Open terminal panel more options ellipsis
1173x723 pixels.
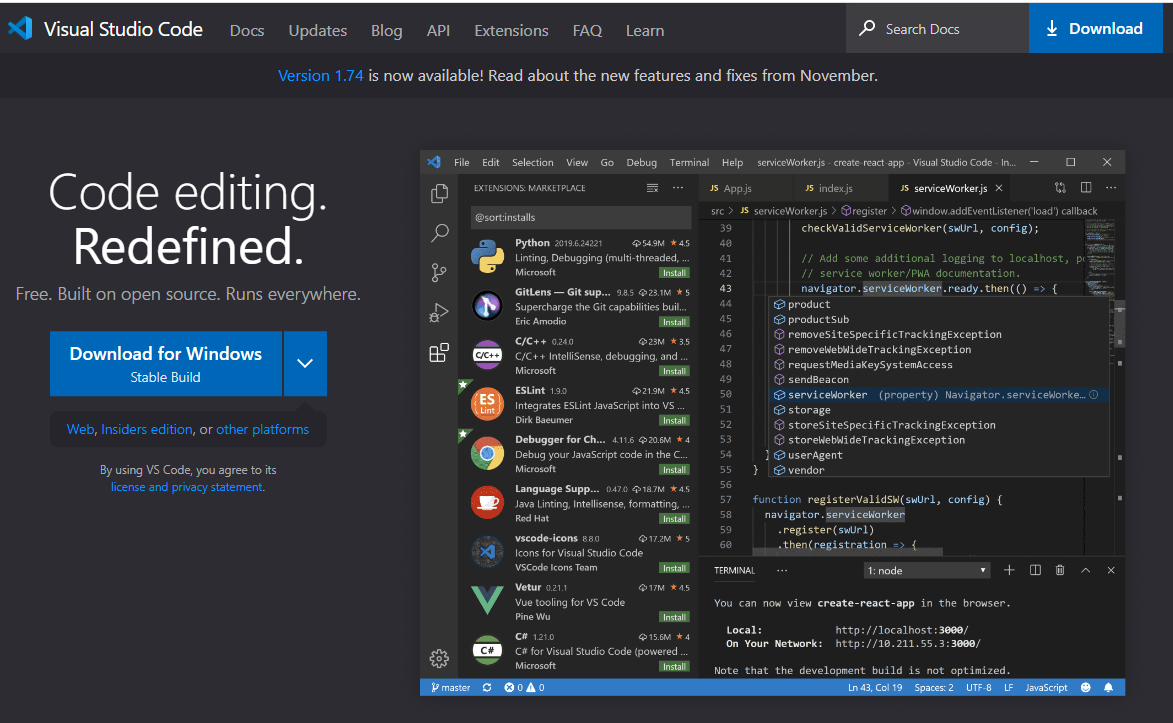tap(782, 570)
